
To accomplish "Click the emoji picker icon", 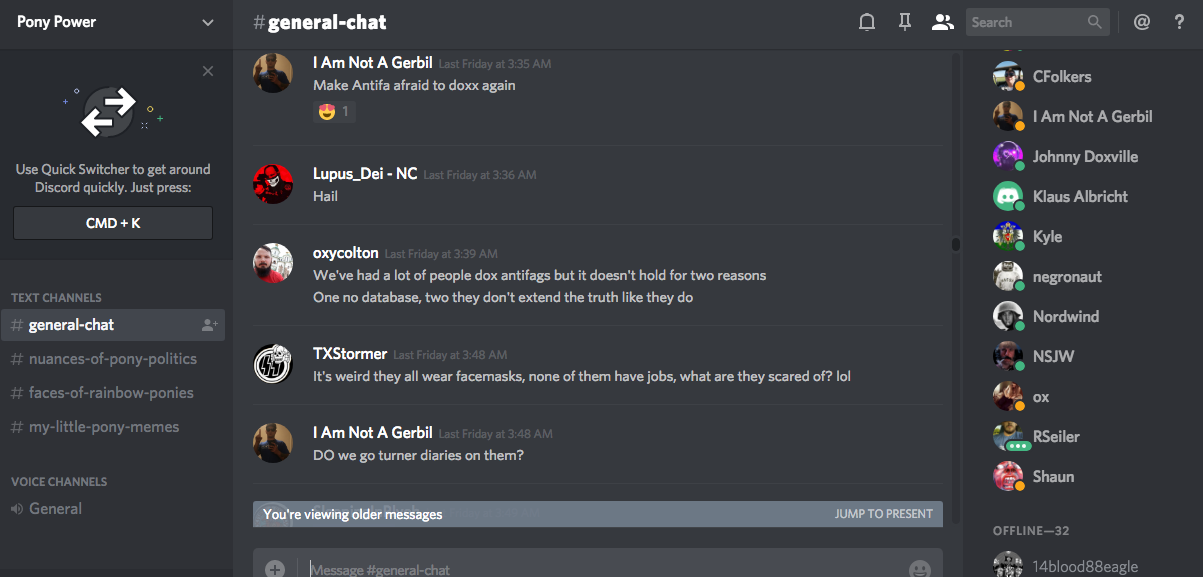I will tap(919, 568).
